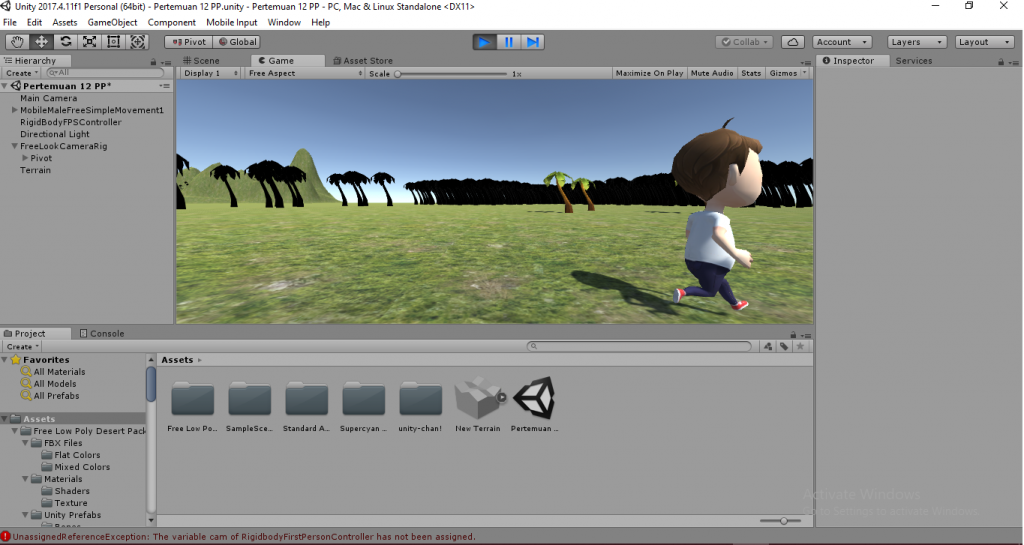Toggle Maximize On Play
Screen dimensions: 1024x545
point(649,73)
